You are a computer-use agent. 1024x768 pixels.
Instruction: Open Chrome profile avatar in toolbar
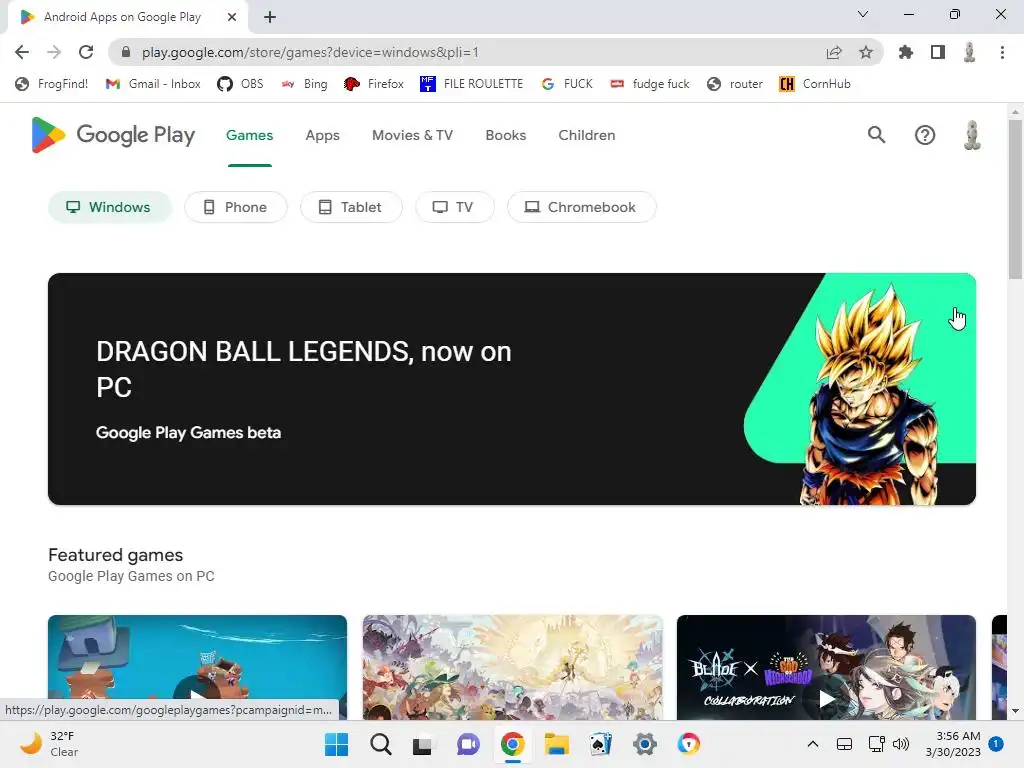point(970,52)
